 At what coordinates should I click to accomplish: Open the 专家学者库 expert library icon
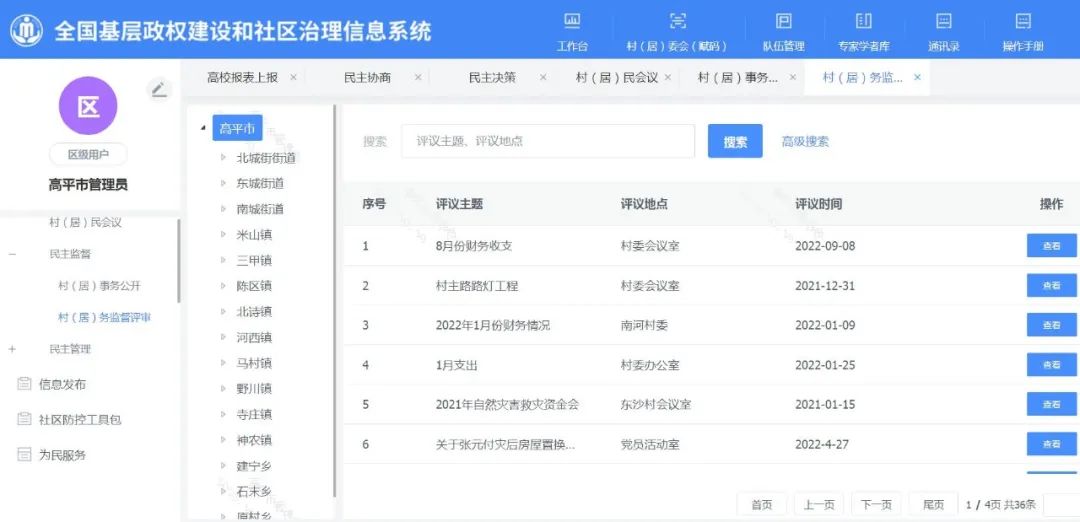[x=863, y=21]
